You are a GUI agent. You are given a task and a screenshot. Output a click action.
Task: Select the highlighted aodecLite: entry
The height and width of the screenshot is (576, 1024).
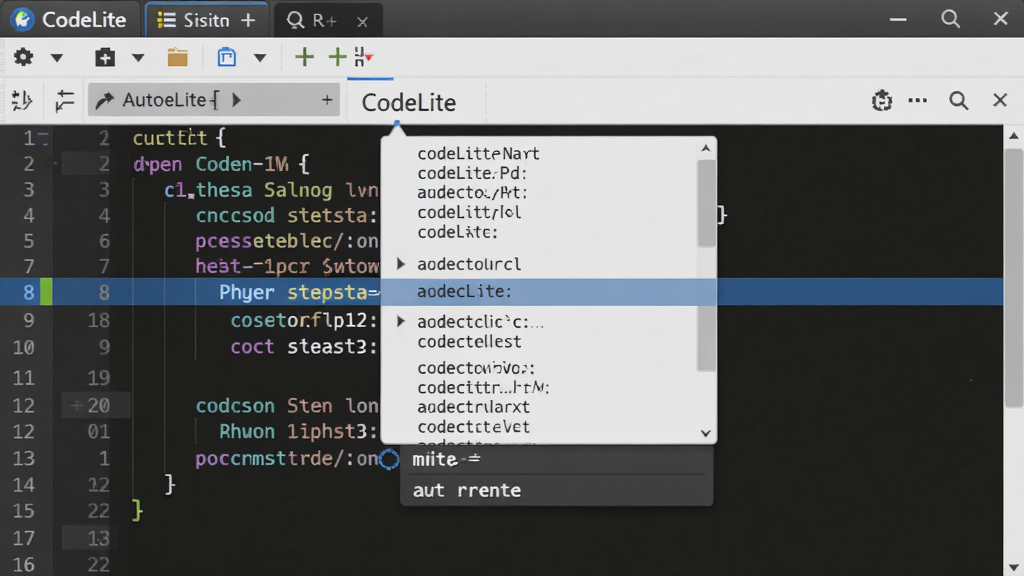[x=549, y=292]
